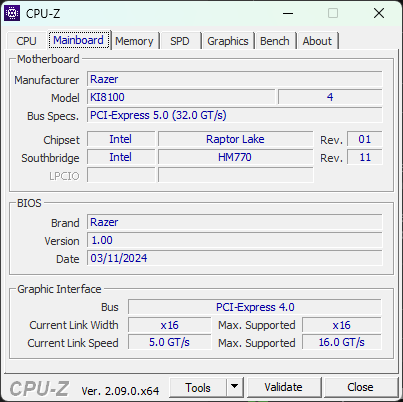Click the Manufacturer field showing Razer
Viewport: 403px width, 402px height.
[235, 79]
